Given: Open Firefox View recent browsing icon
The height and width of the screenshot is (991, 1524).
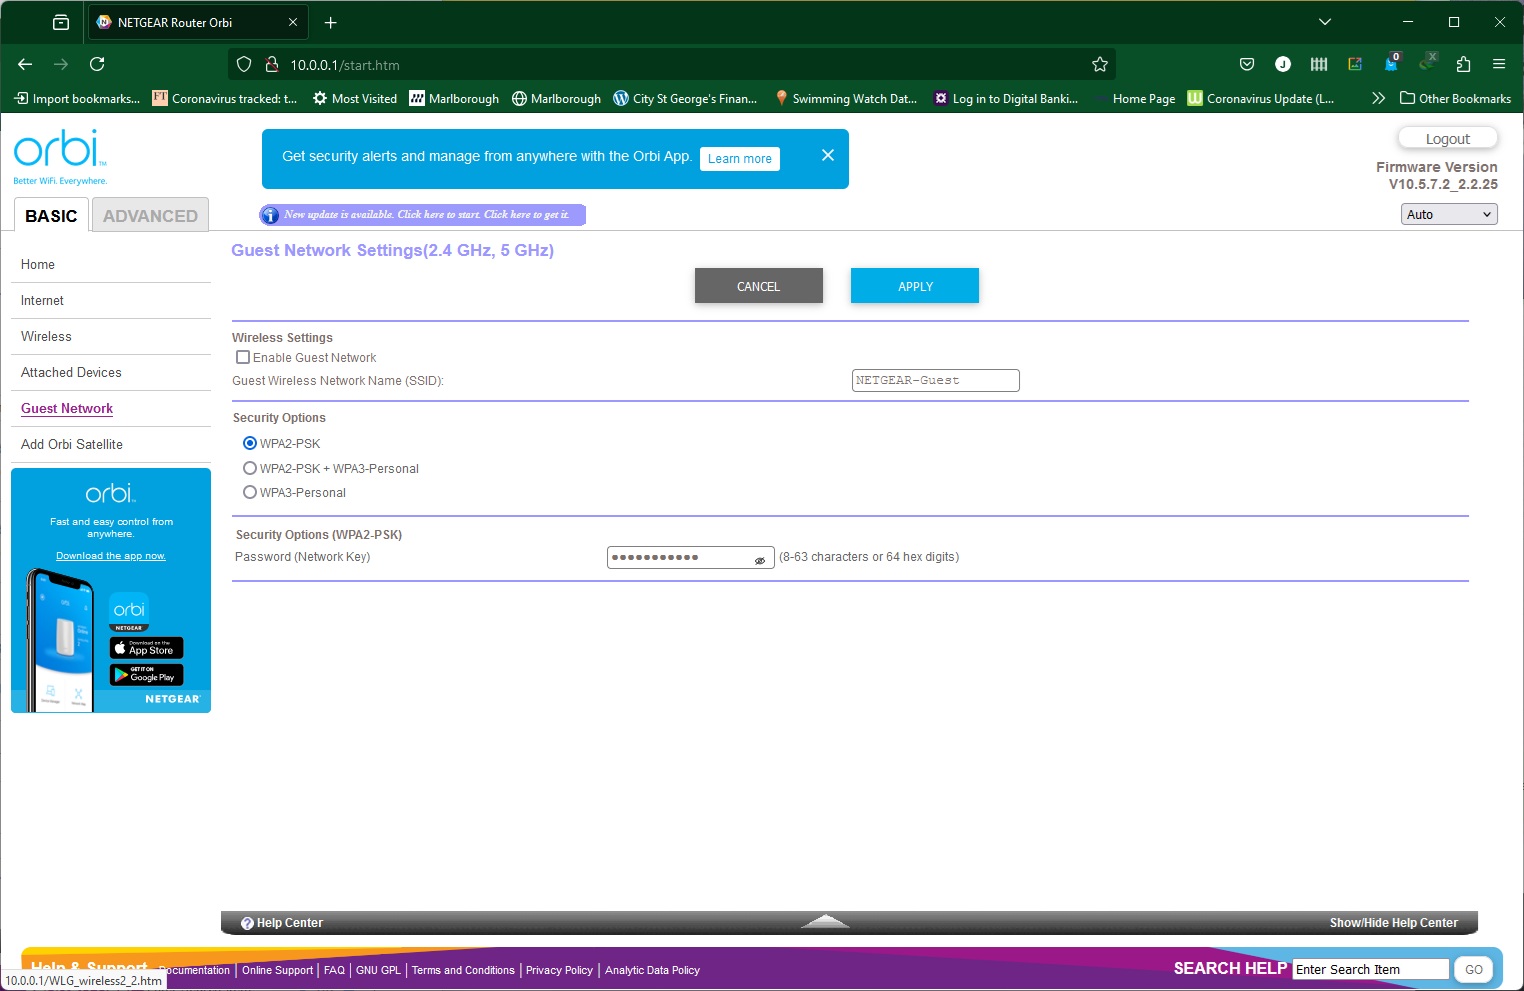Looking at the screenshot, I should click(x=61, y=22).
